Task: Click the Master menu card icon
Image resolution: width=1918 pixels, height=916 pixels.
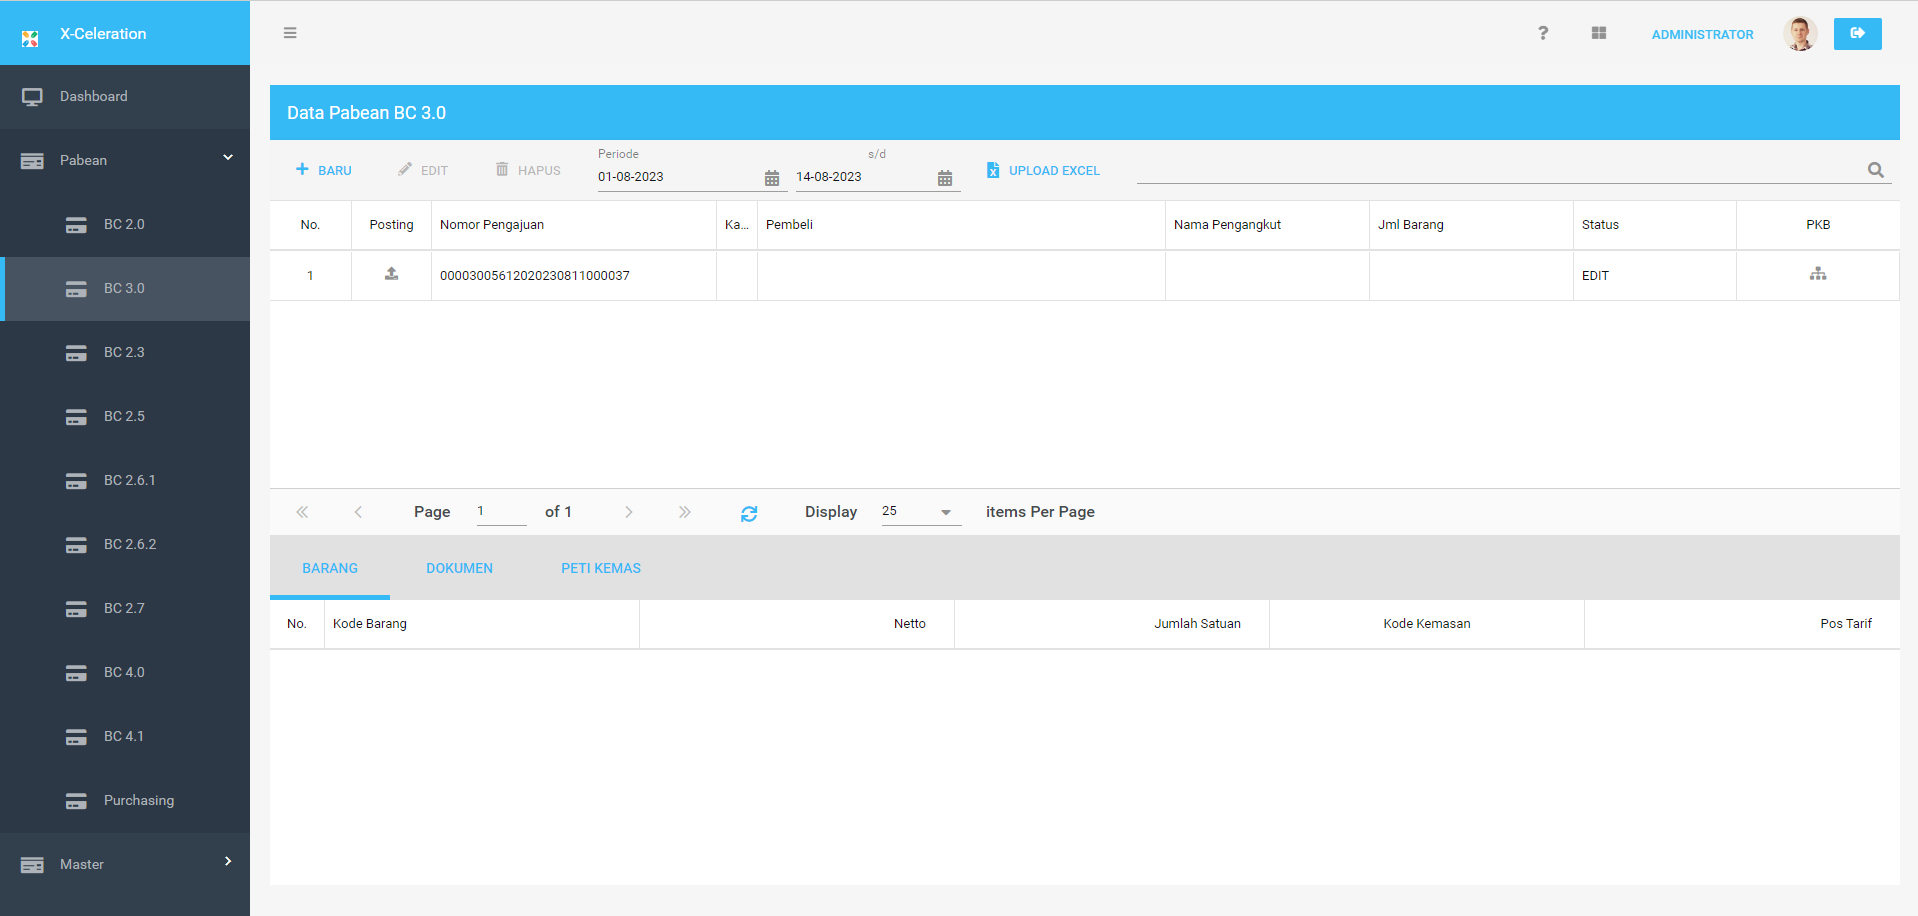Action: [32, 865]
